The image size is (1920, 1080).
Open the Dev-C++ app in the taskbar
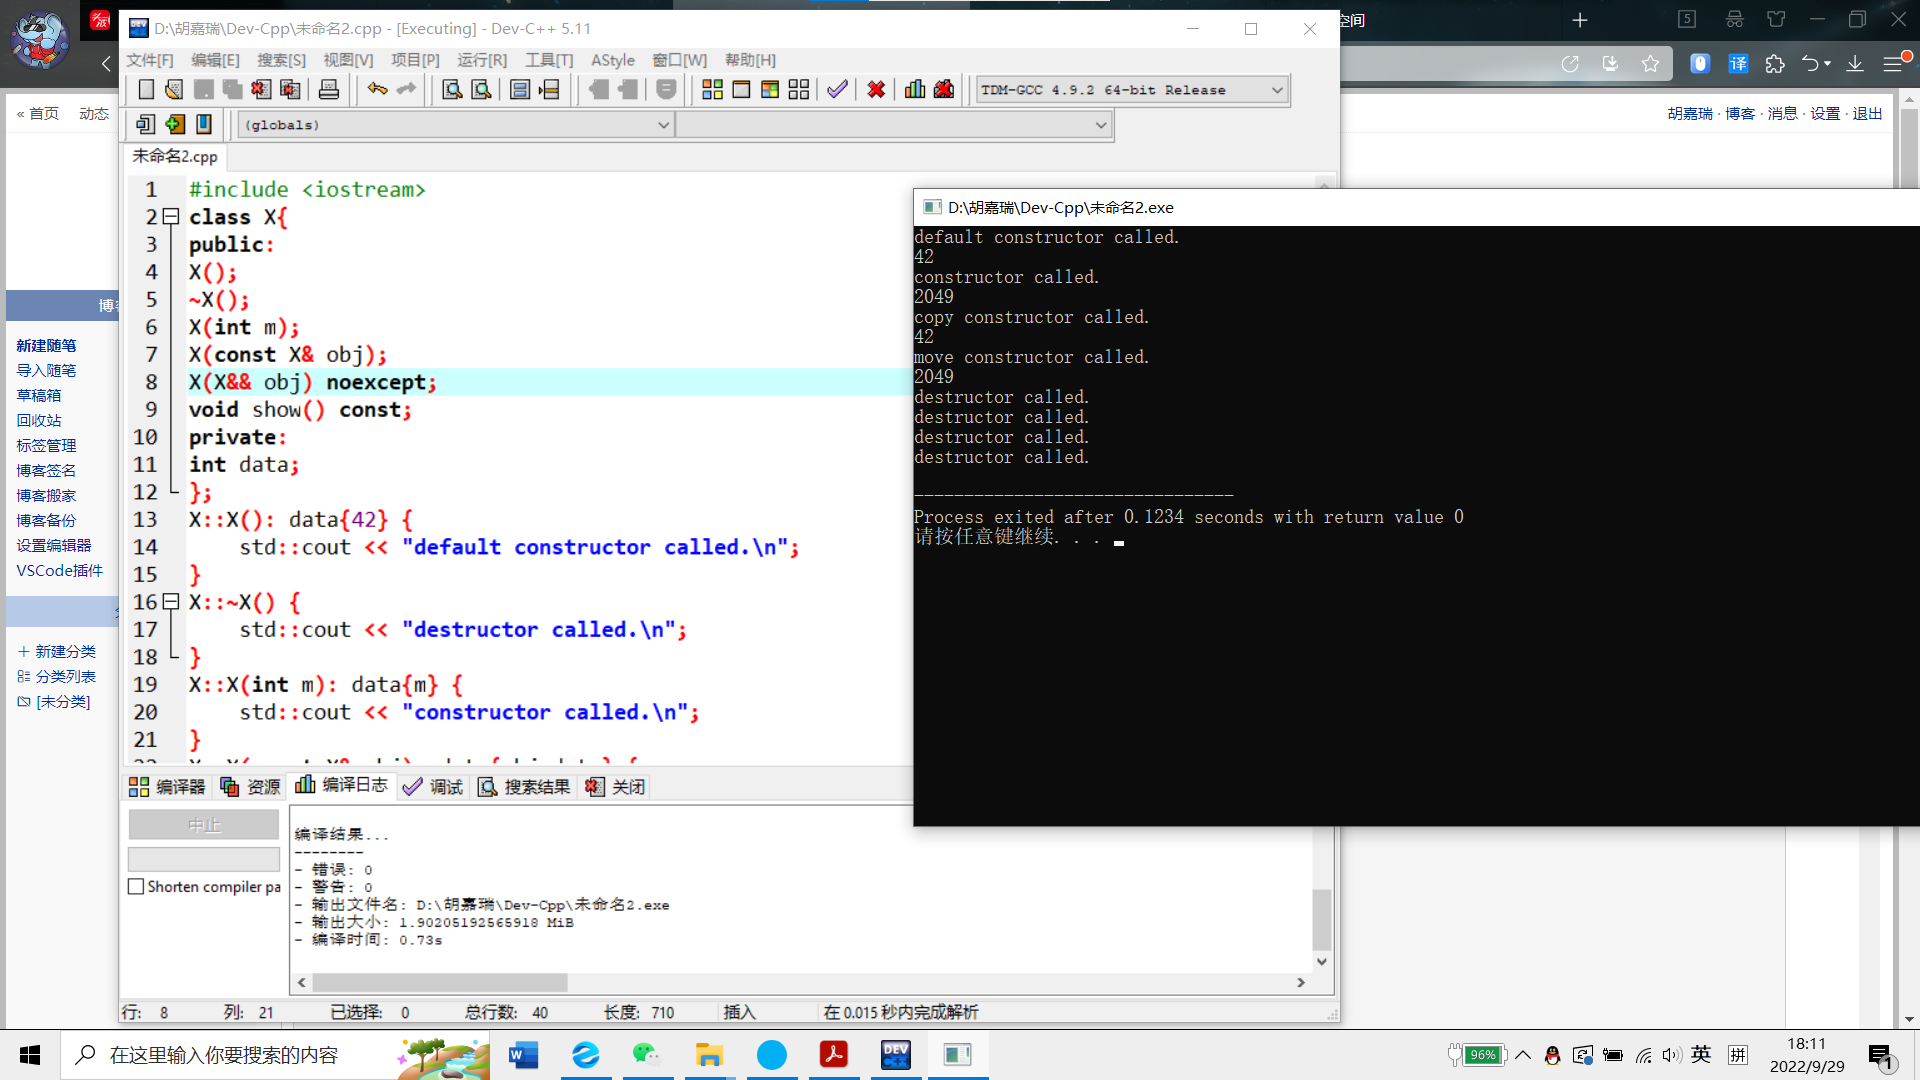(896, 1055)
